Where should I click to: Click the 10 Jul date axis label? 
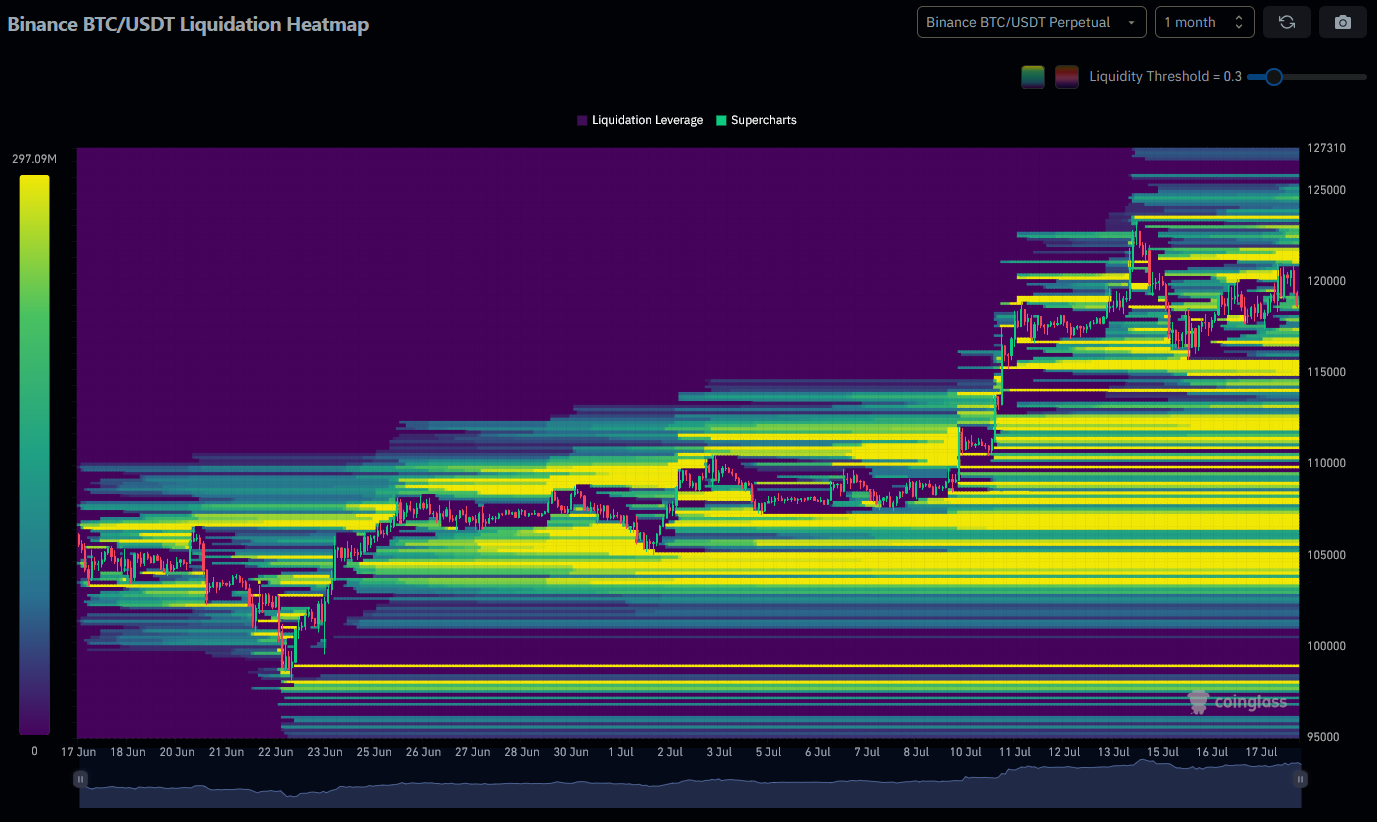pos(965,752)
